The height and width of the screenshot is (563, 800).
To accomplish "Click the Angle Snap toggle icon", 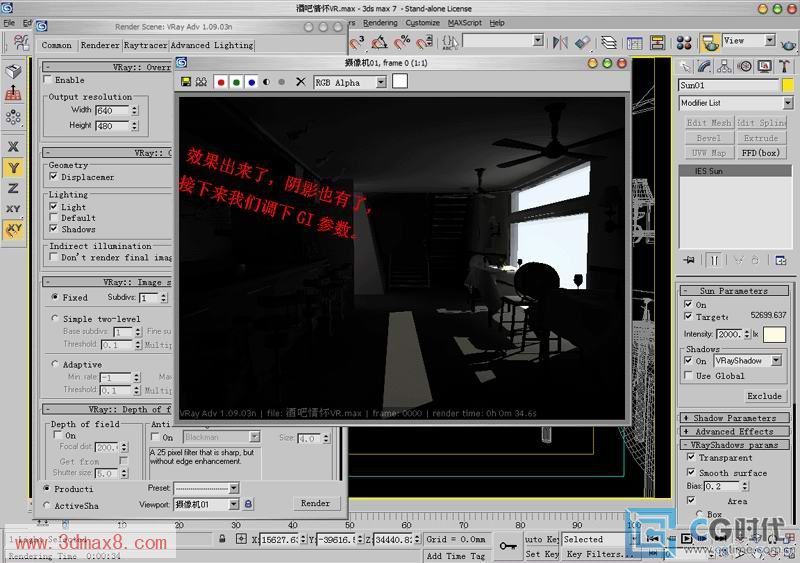I will (379, 42).
